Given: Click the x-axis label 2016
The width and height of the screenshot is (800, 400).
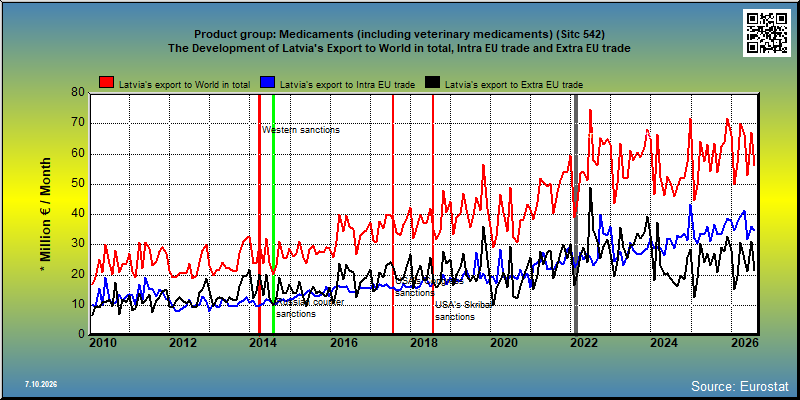Looking at the screenshot, I should [344, 342].
